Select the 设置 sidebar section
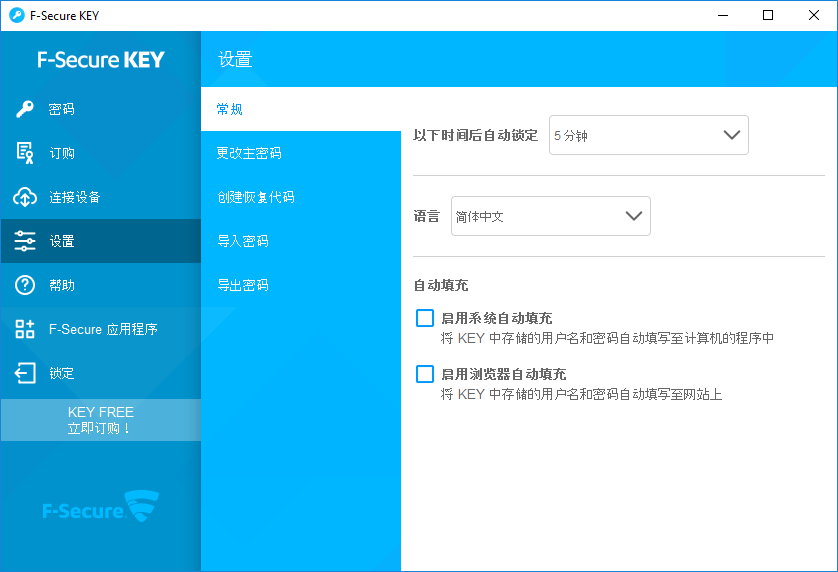The height and width of the screenshot is (572, 838). click(x=101, y=241)
